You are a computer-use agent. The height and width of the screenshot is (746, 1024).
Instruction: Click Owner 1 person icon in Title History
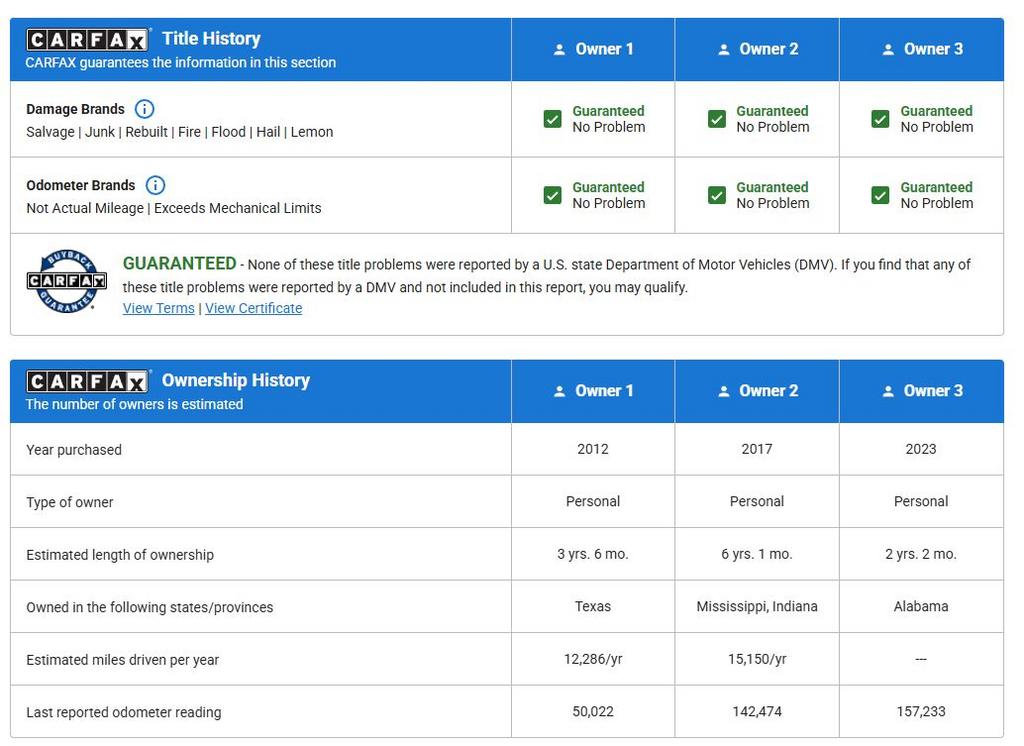[559, 49]
